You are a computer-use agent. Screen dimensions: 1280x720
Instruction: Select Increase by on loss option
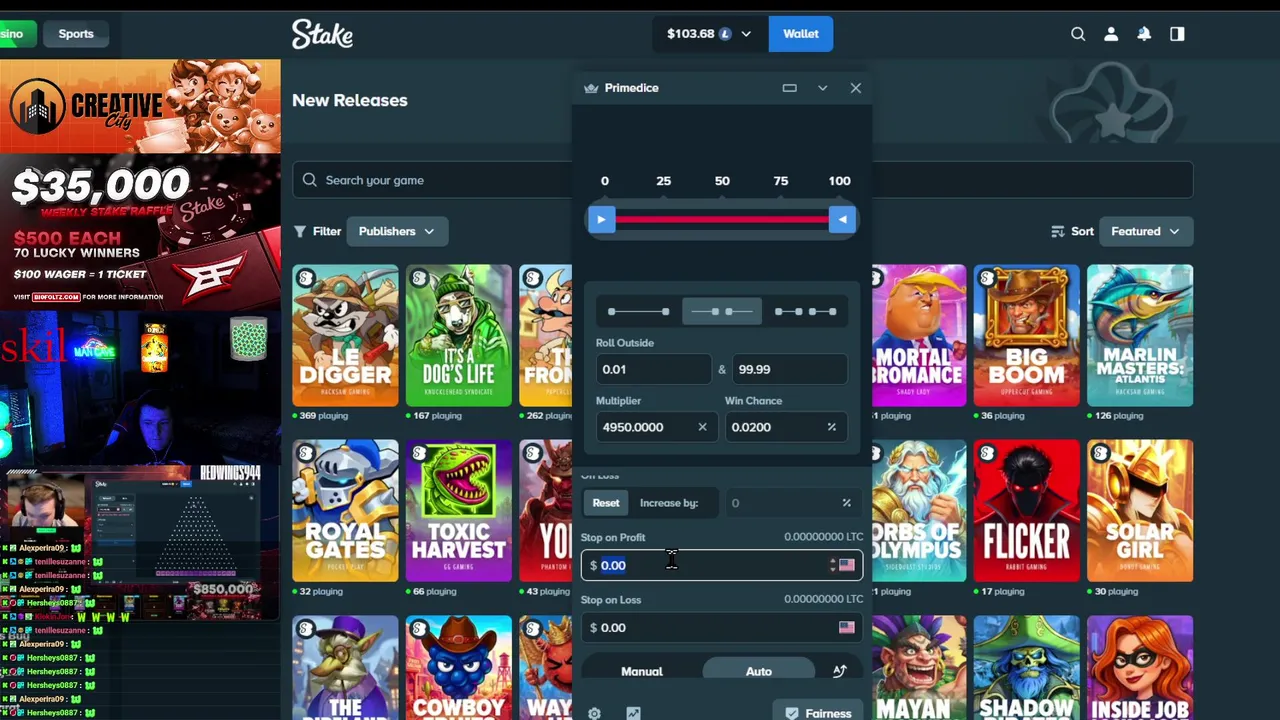click(x=669, y=503)
